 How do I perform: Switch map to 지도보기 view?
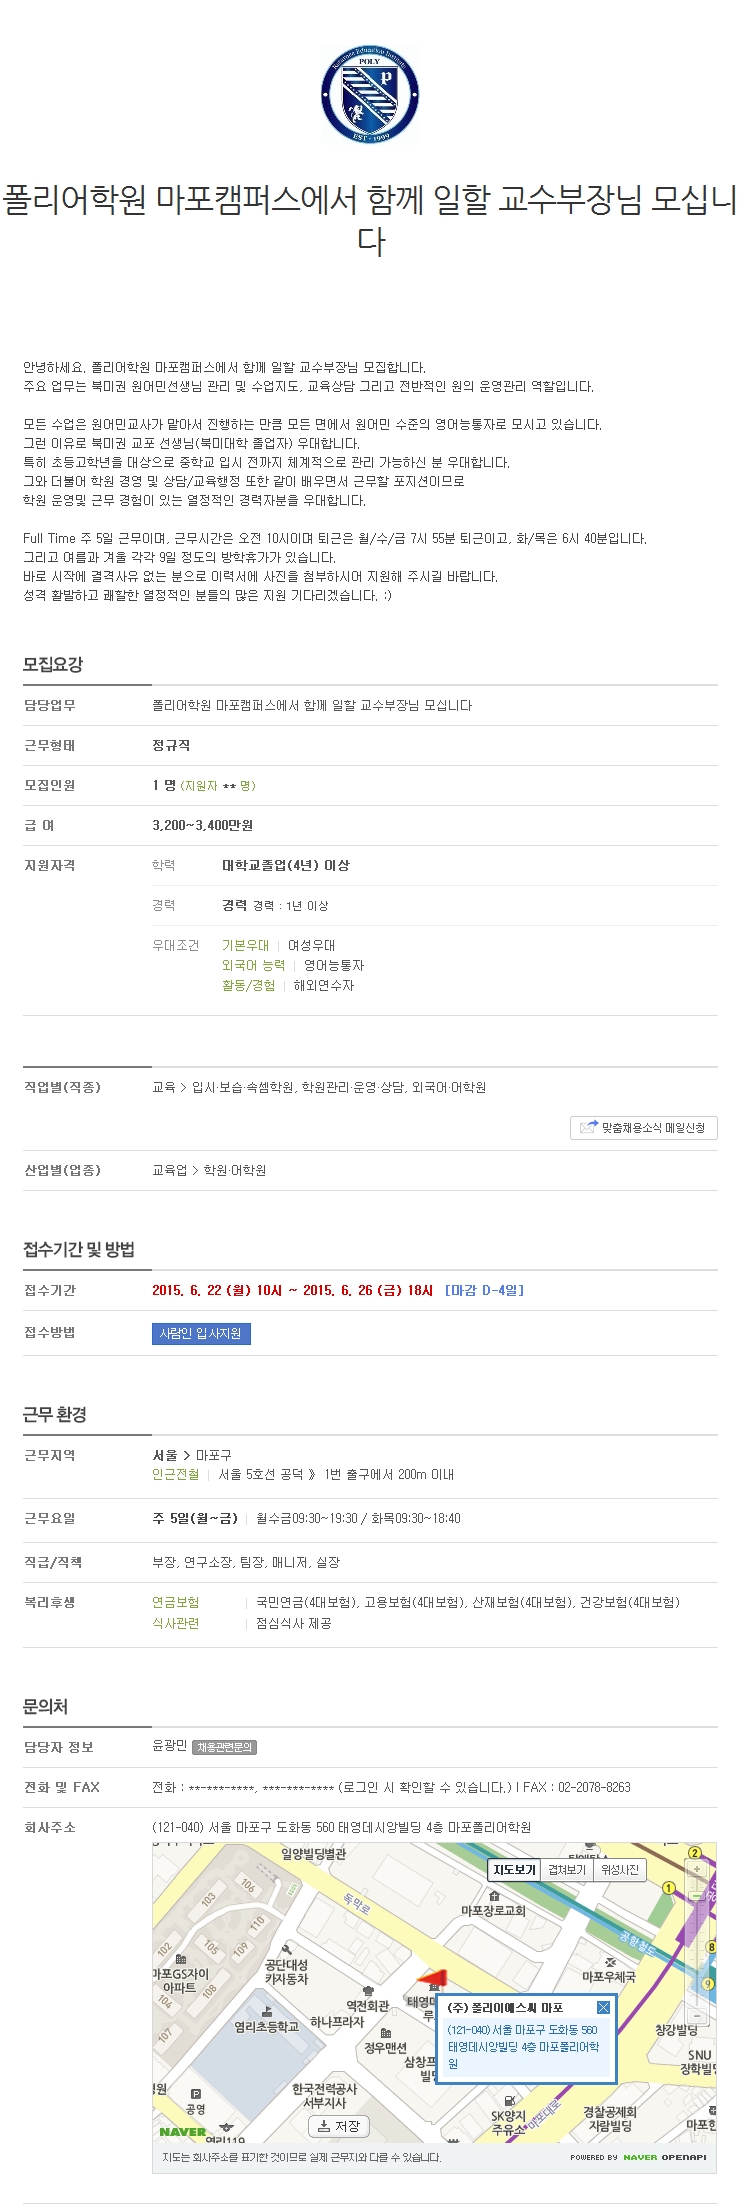[x=514, y=1870]
